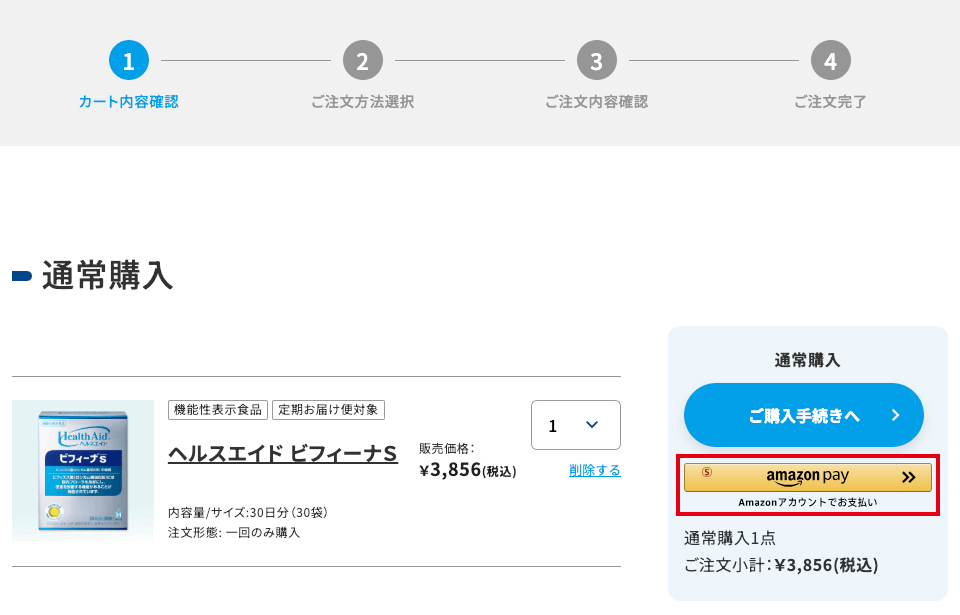Click the ご注文完了 step label
Viewport: 960px width, 615px height.
click(830, 102)
